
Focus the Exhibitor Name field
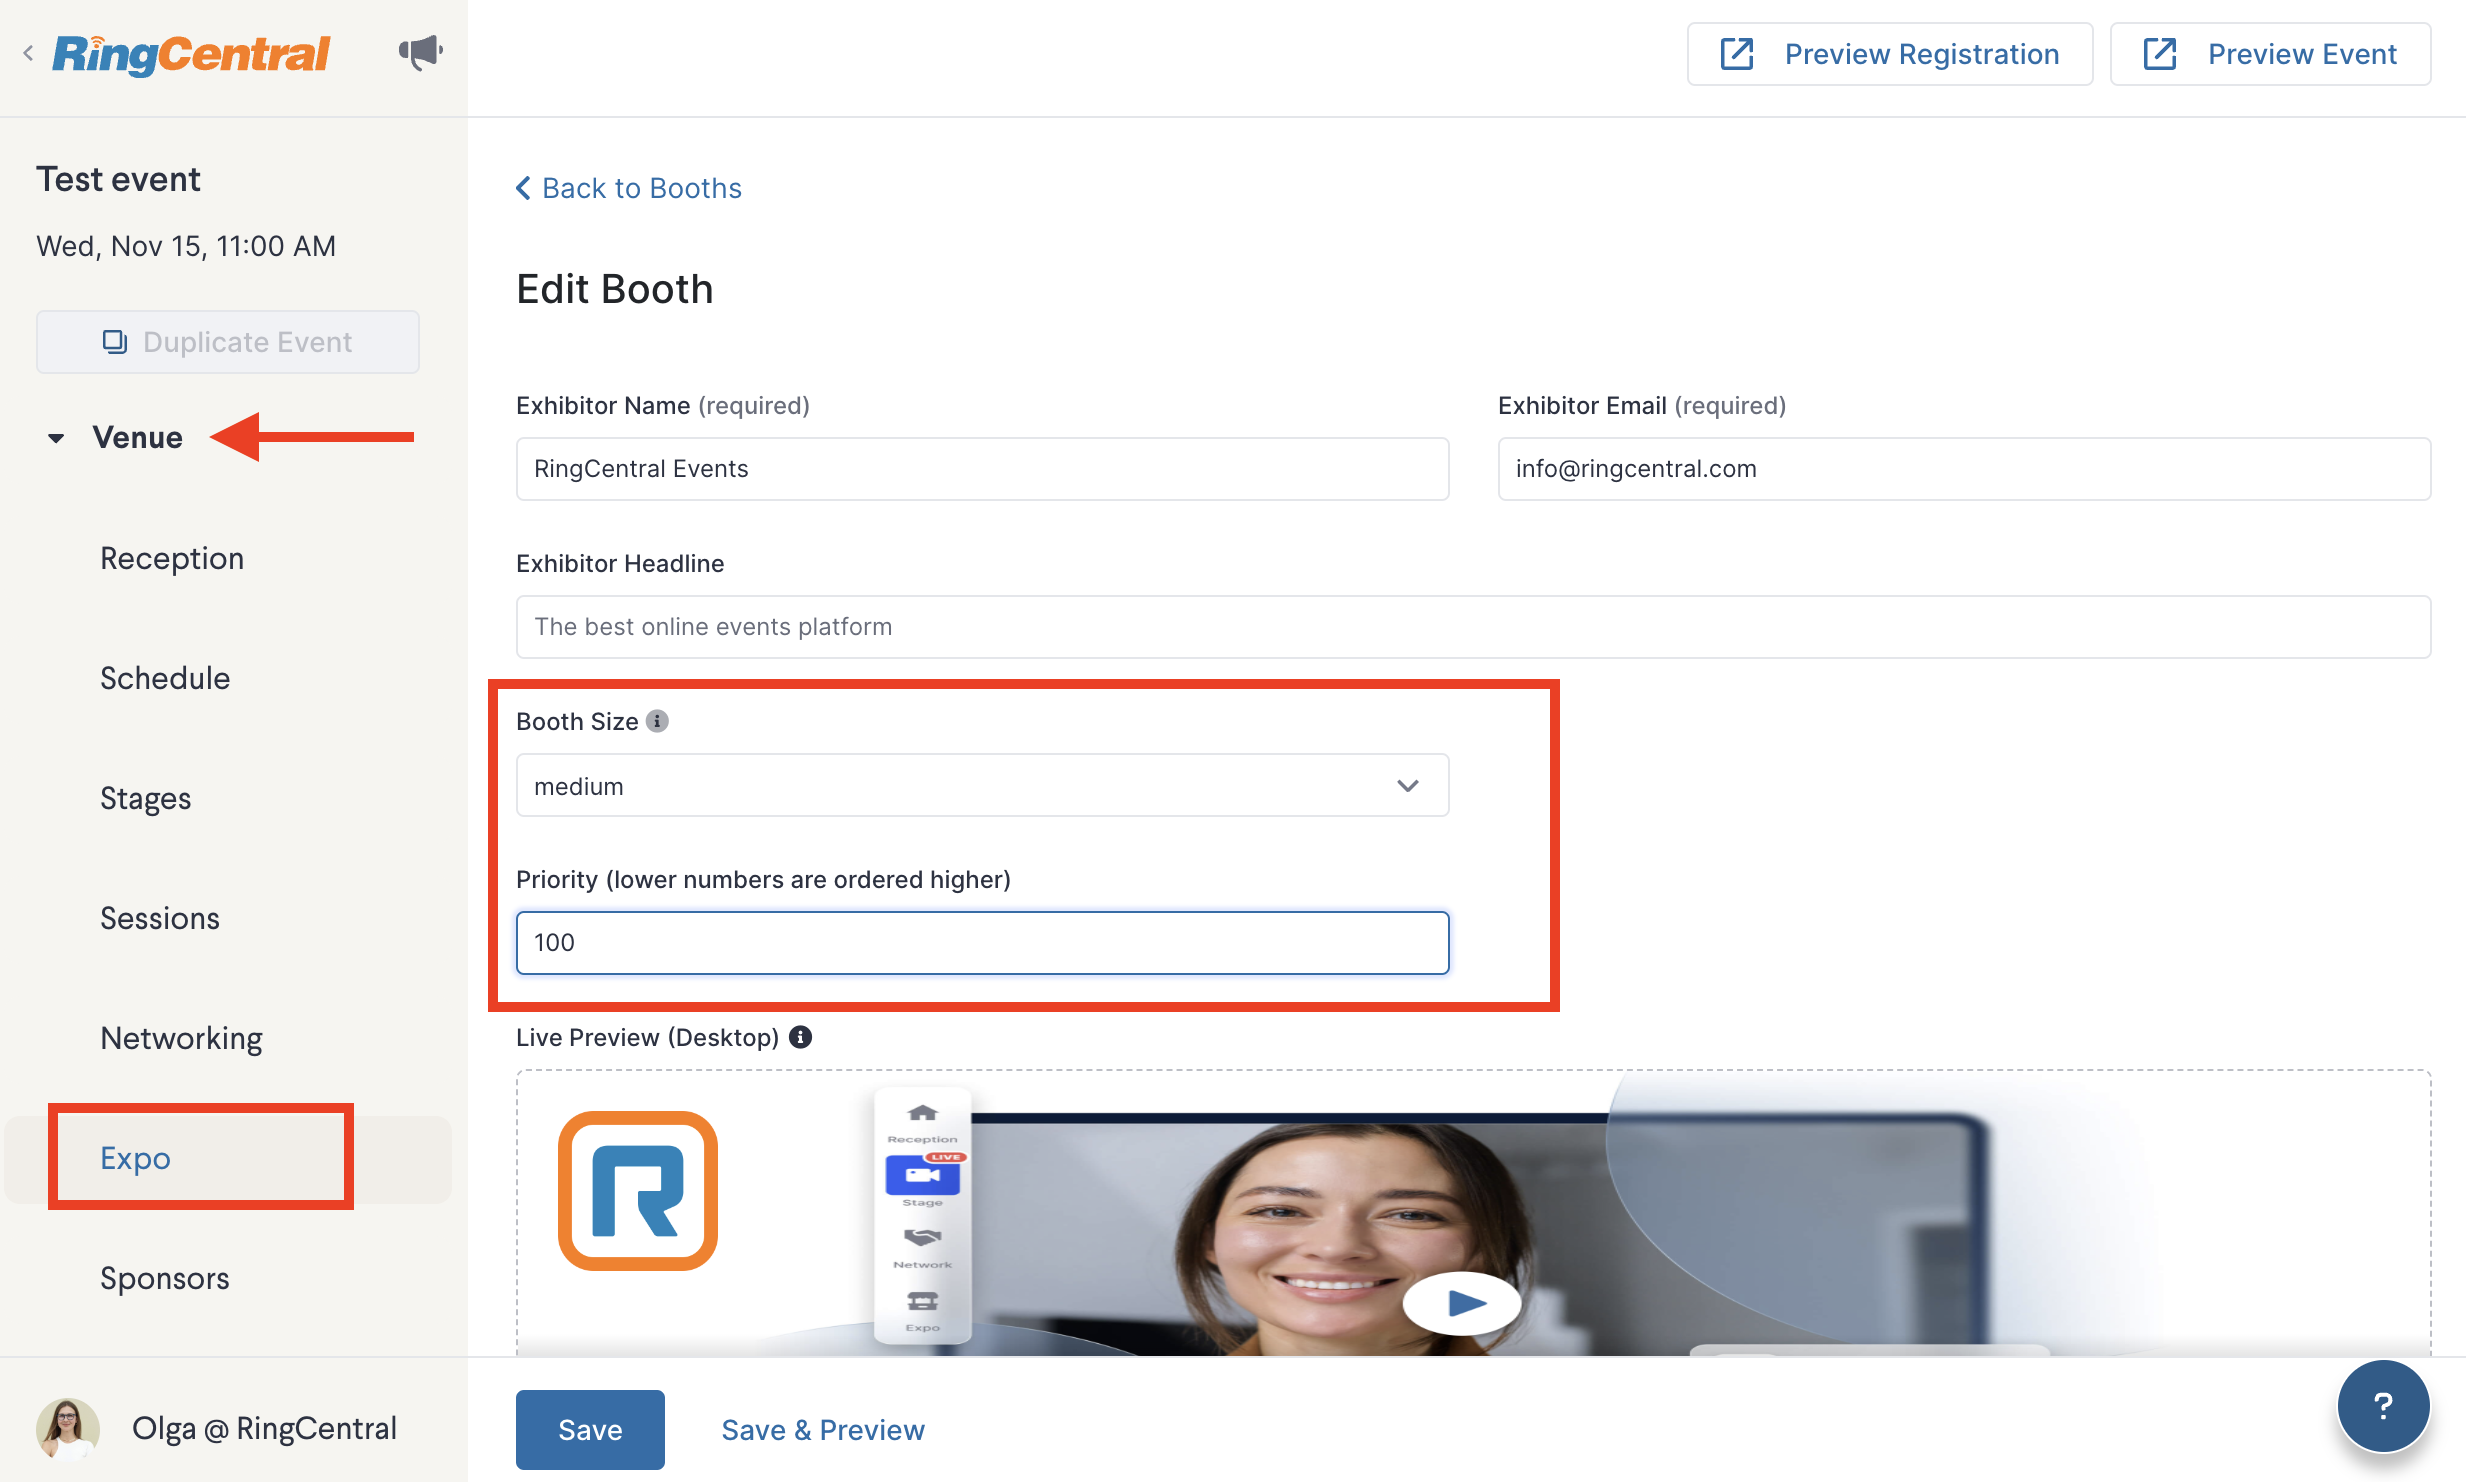tap(982, 469)
